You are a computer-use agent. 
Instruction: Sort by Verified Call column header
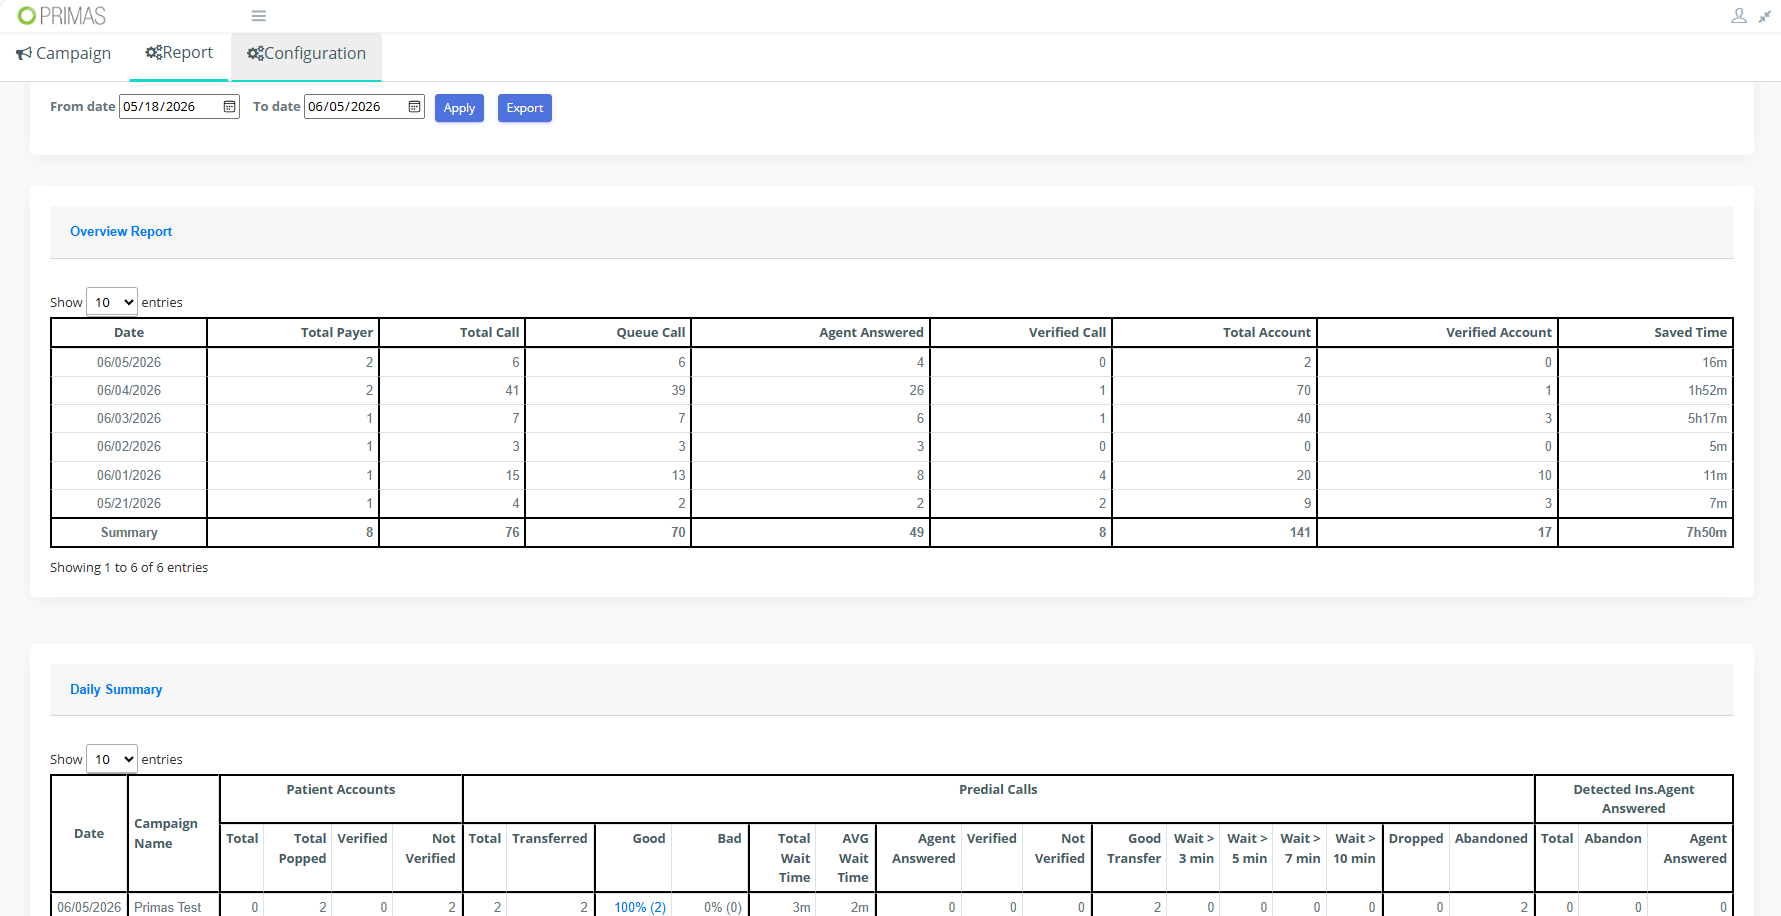(1021, 333)
